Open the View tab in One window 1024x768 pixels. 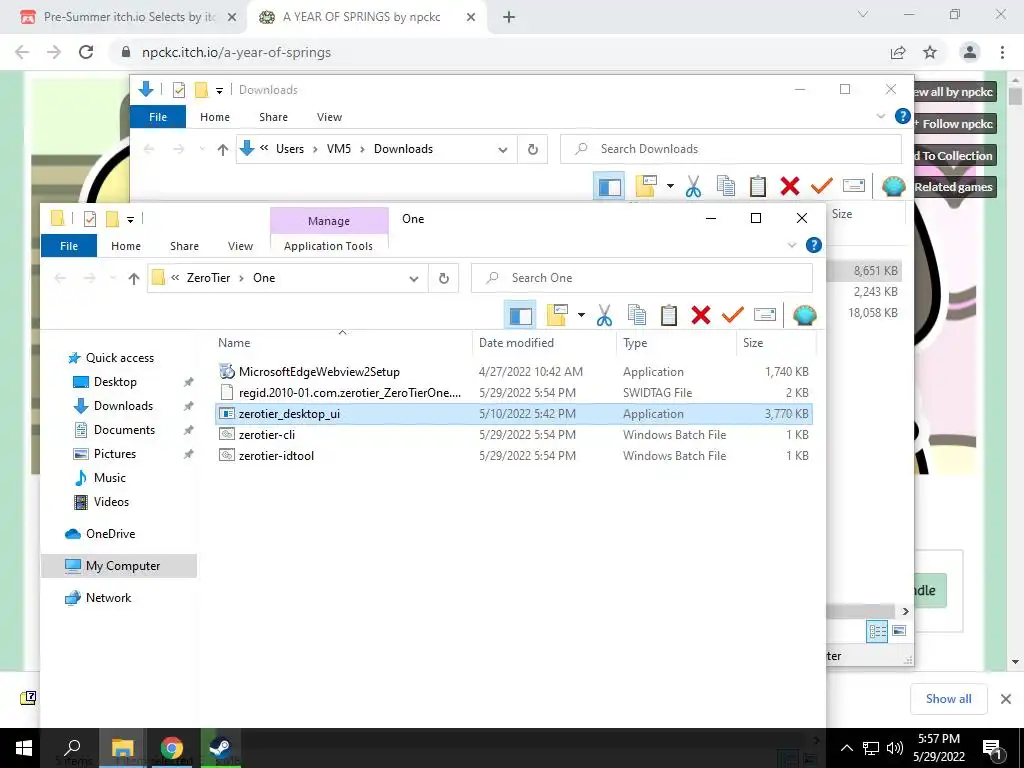(240, 246)
